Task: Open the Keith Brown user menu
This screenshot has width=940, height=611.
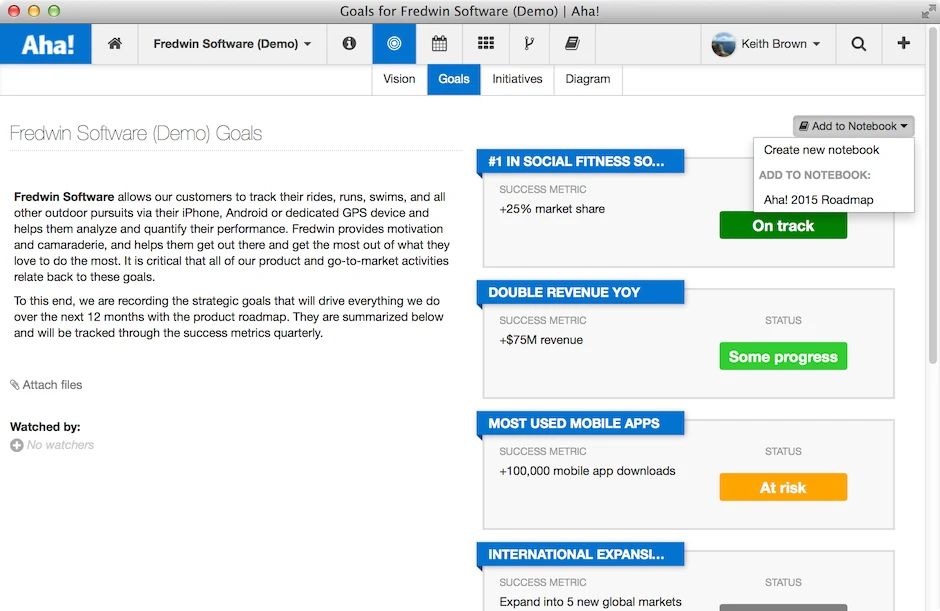Action: coord(781,44)
